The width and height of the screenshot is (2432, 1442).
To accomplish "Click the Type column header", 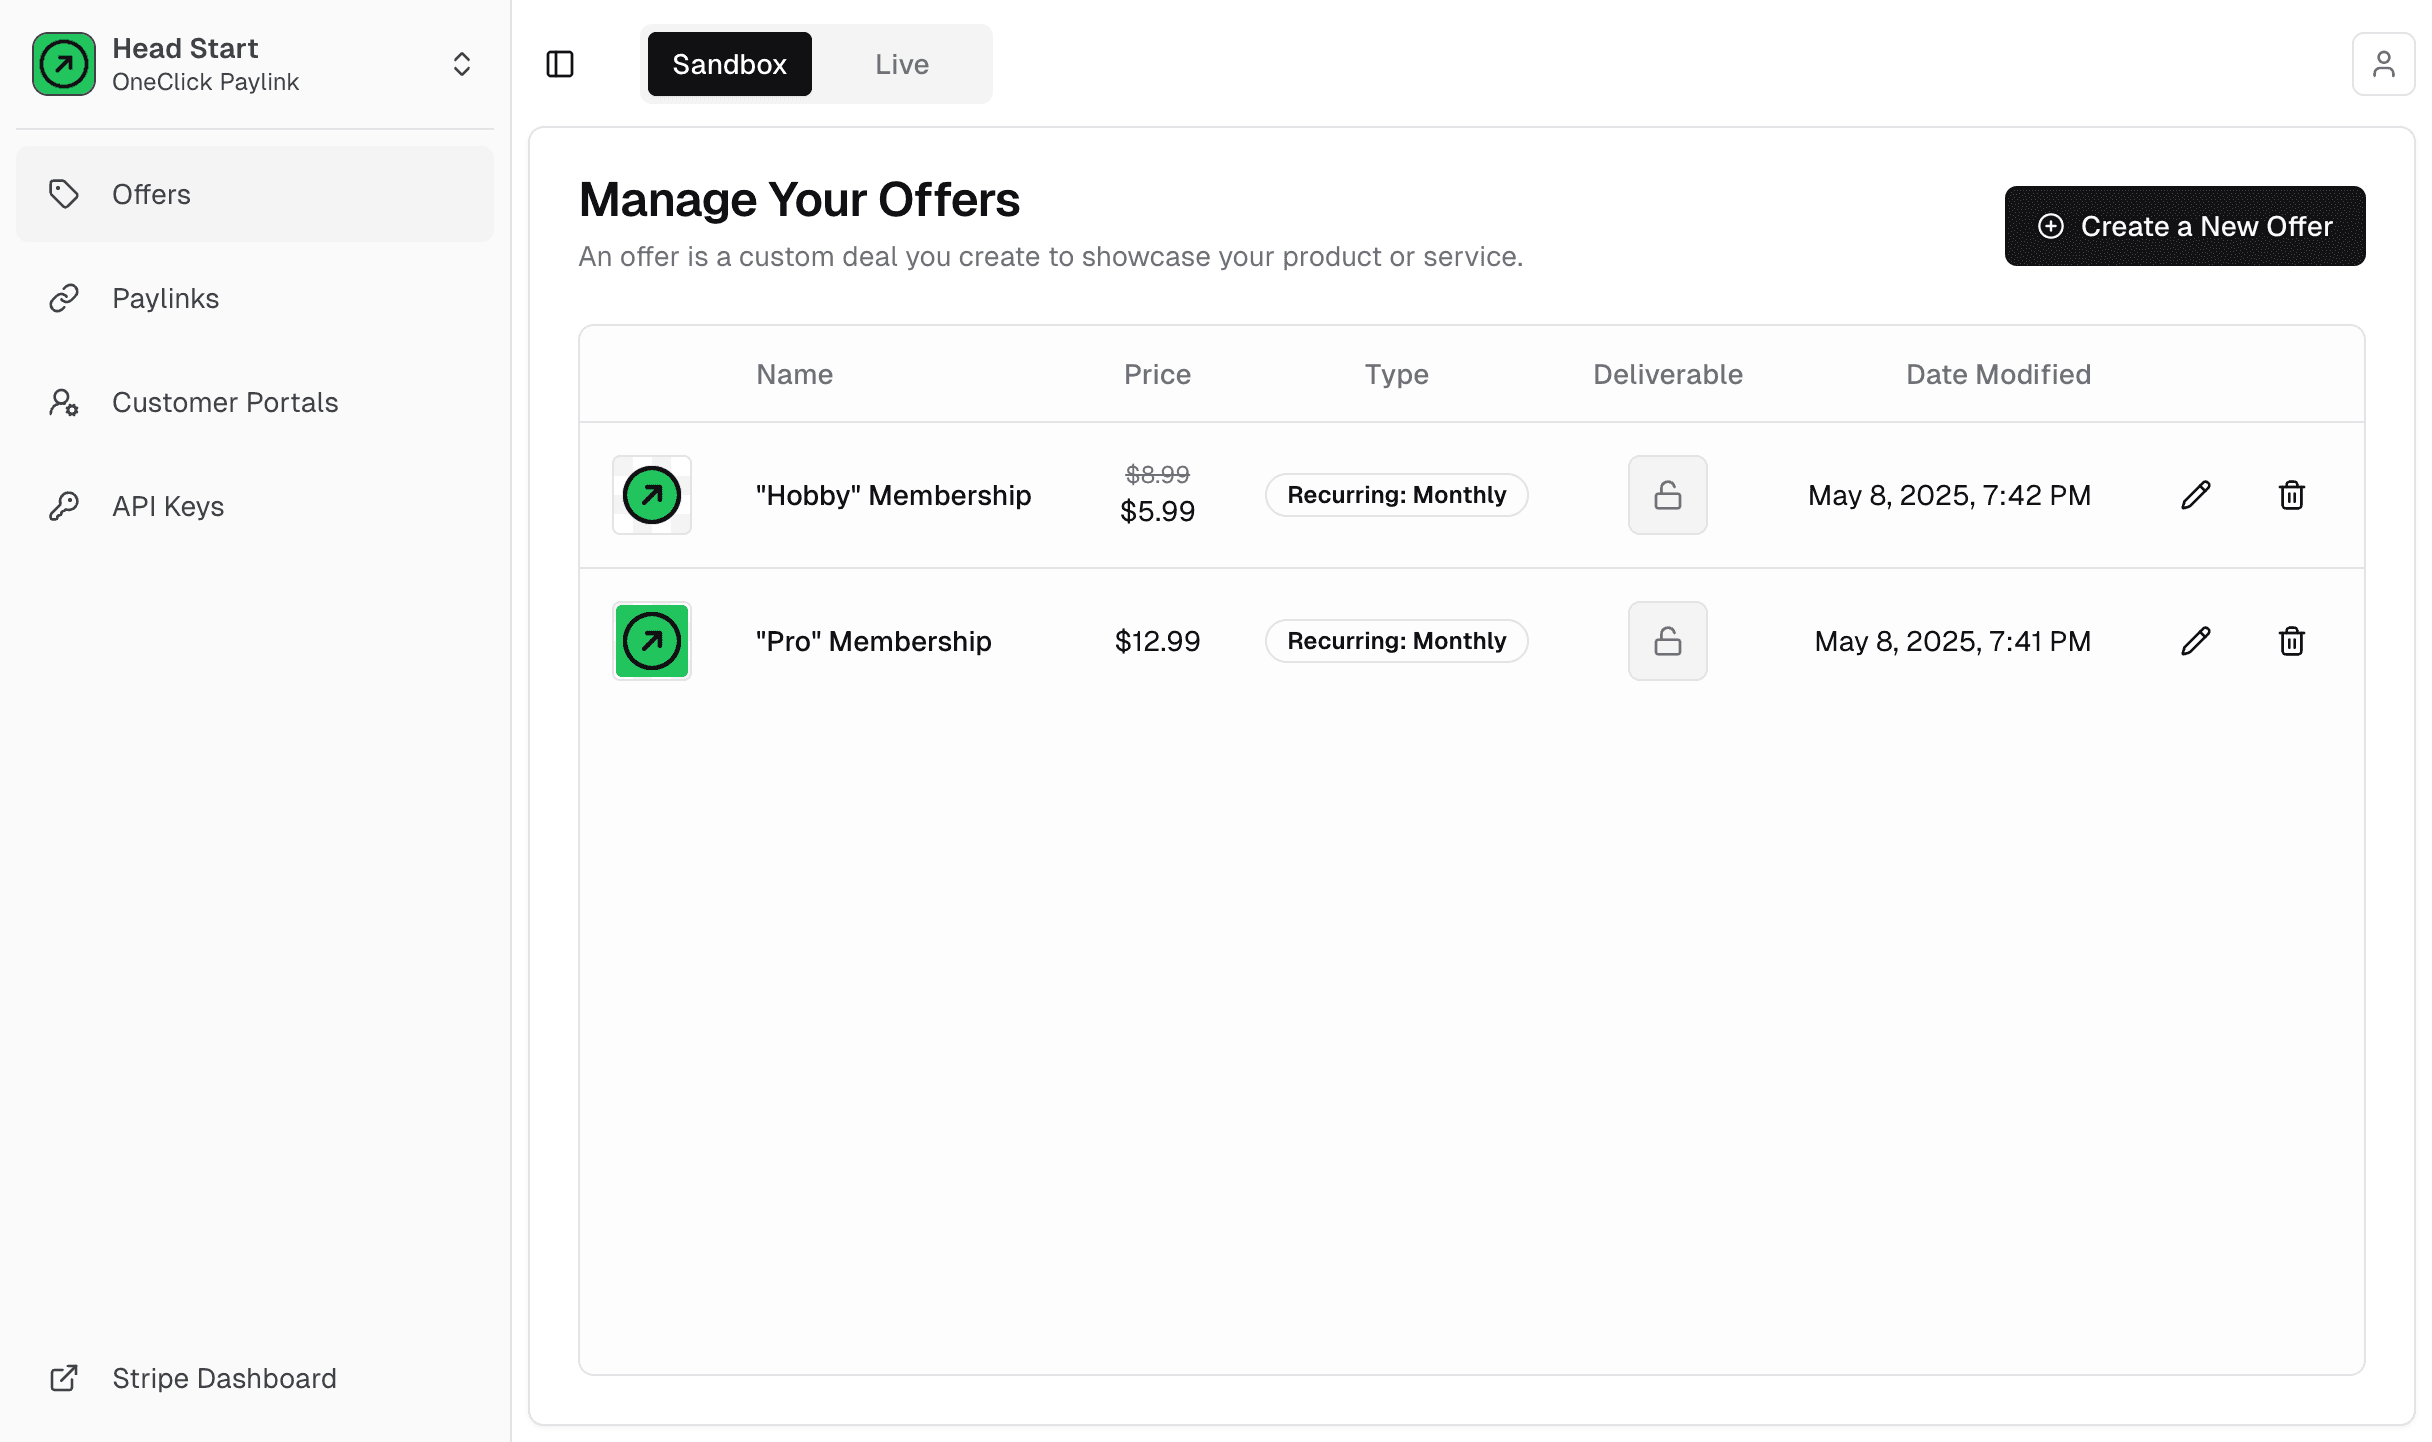I will click(x=1397, y=374).
